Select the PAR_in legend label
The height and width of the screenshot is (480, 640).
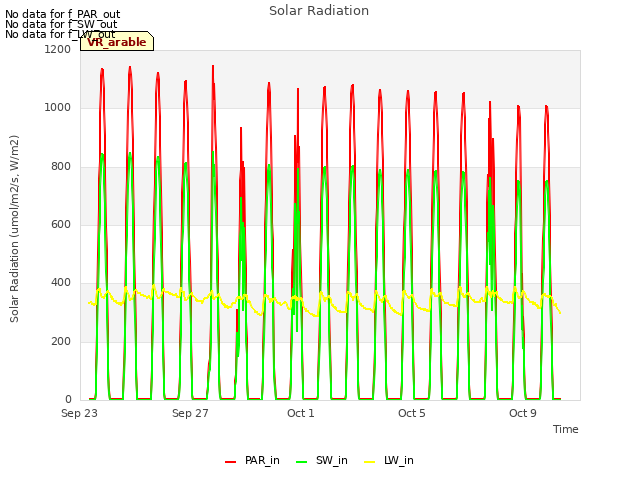tap(262, 460)
